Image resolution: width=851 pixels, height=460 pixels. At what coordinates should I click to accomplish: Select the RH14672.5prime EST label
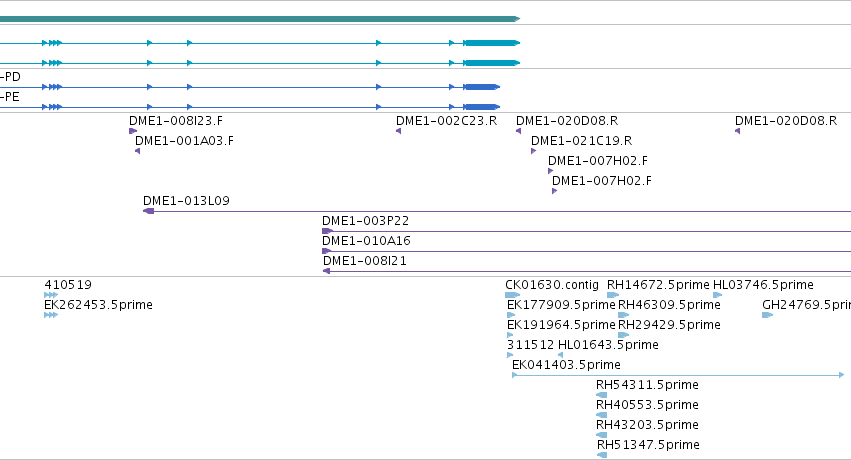[x=658, y=285]
